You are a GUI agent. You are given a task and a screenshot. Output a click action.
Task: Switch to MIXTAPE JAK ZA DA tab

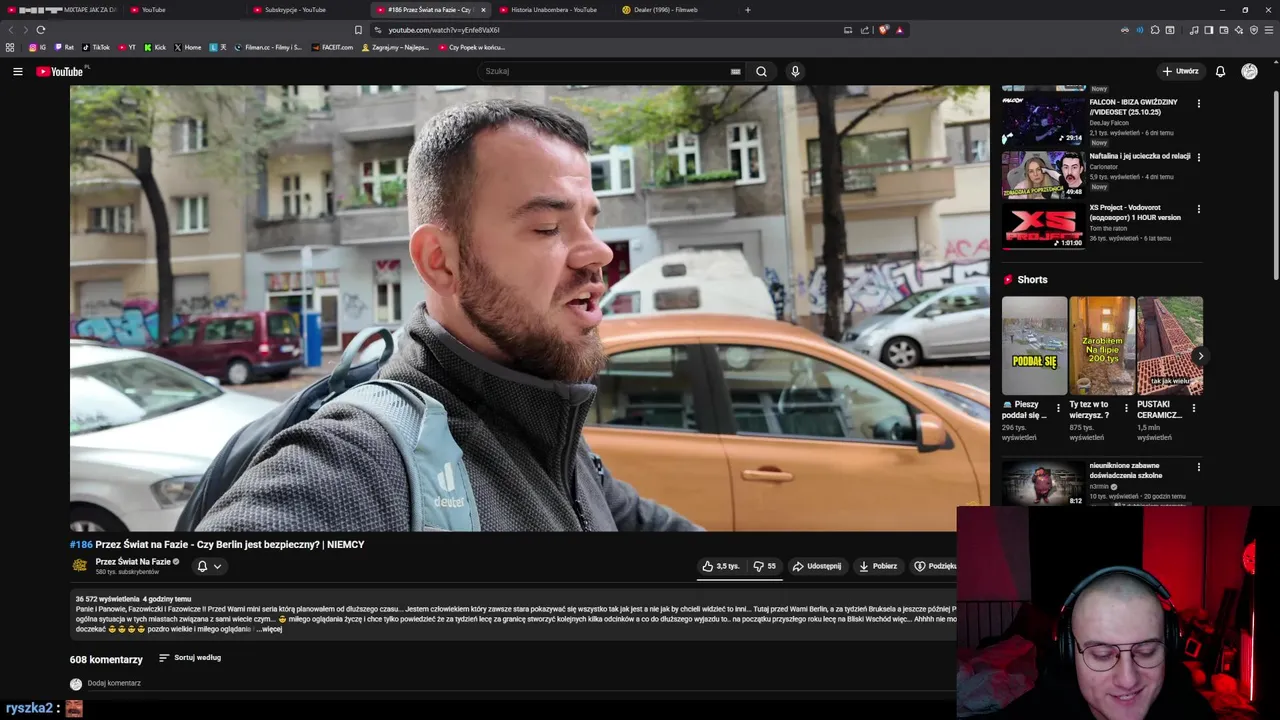pos(62,10)
